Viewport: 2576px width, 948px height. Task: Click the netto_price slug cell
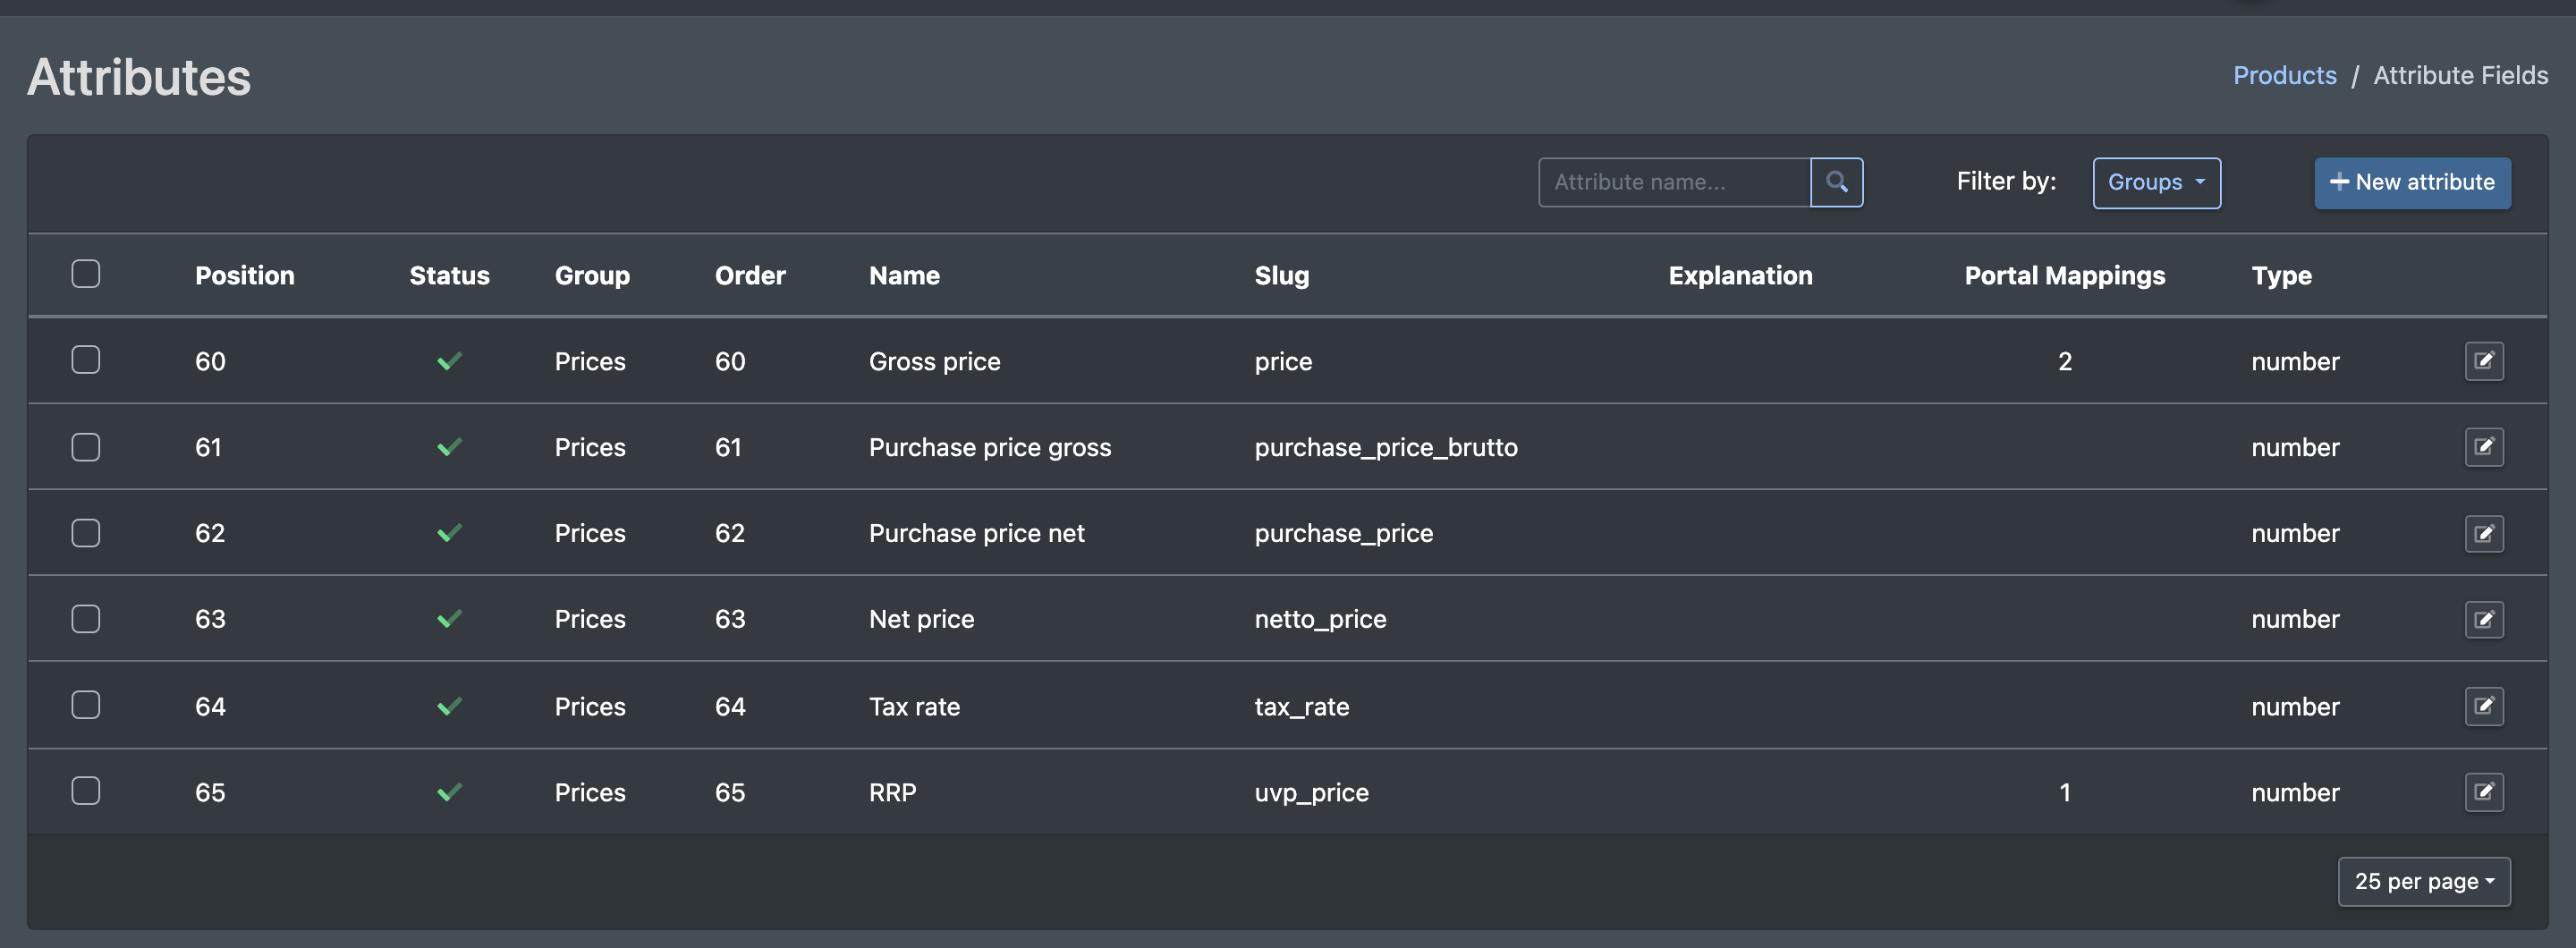[1320, 619]
